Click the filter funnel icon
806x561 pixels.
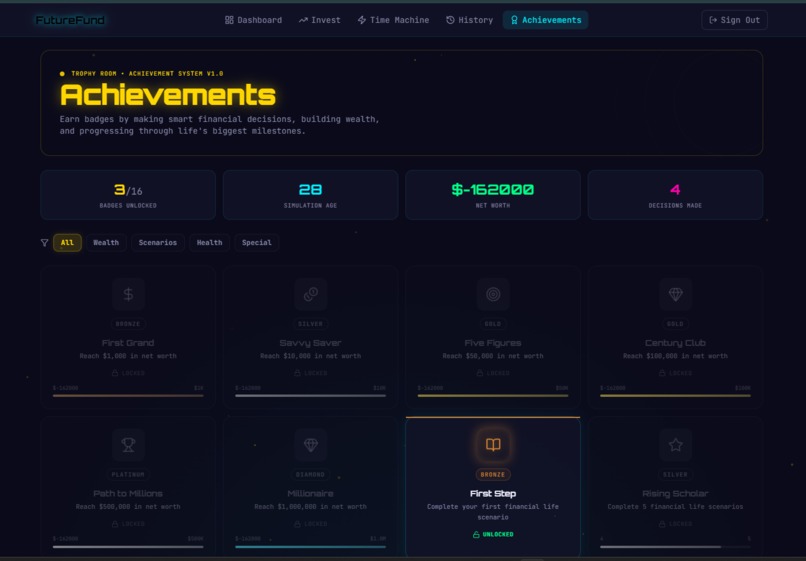(45, 243)
